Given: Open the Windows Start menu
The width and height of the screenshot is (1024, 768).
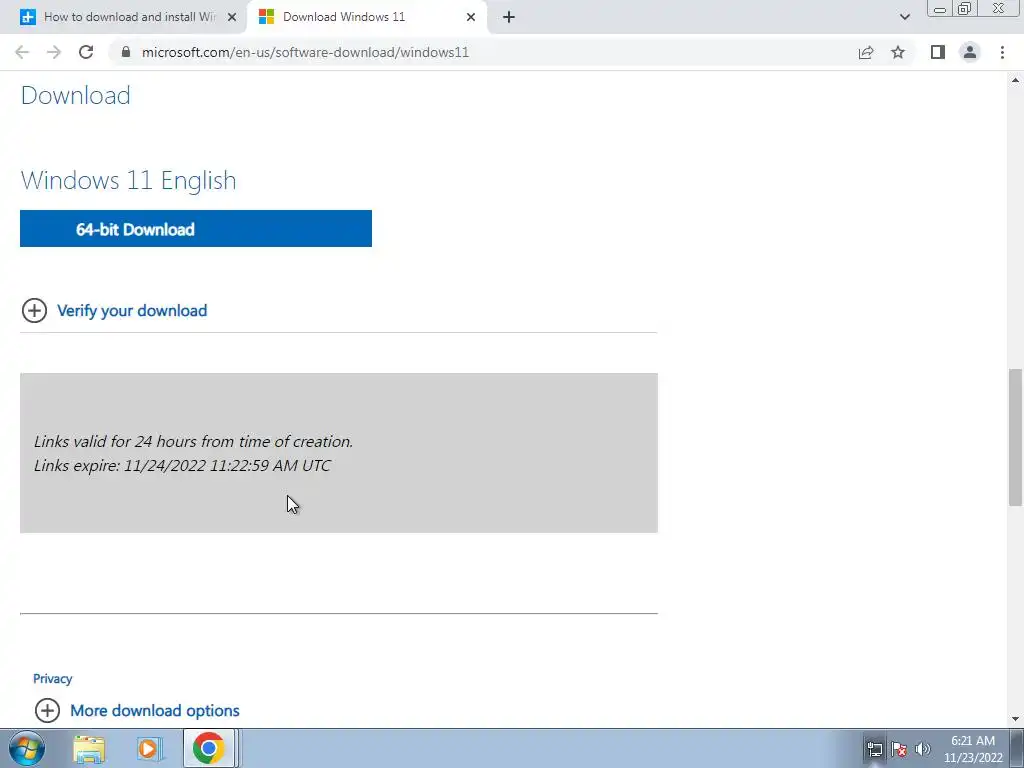Looking at the screenshot, I should [27, 748].
